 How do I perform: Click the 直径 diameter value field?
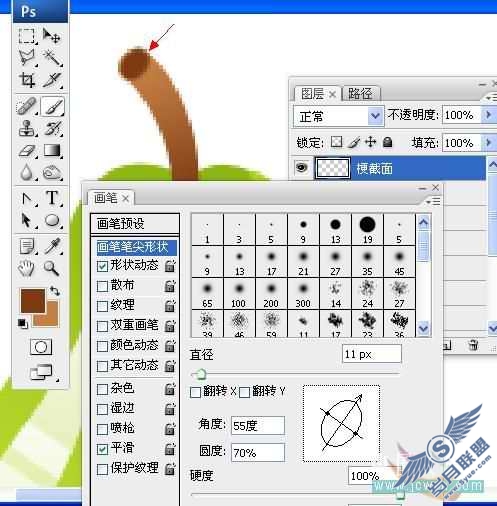pyautogui.click(x=372, y=354)
